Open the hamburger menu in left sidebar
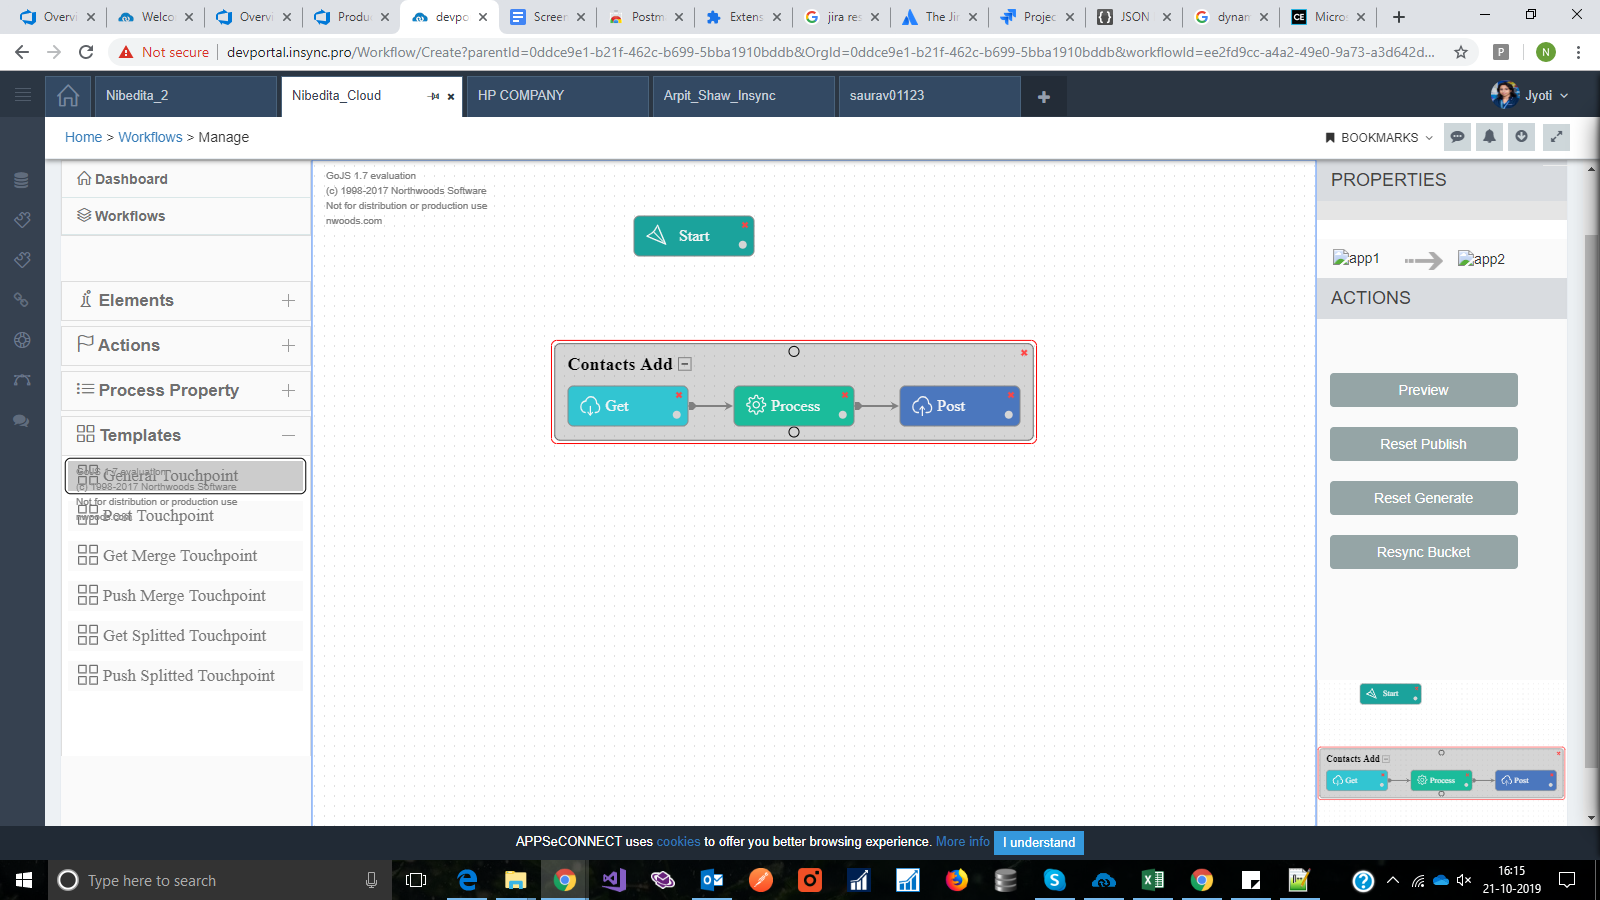Image resolution: width=1600 pixels, height=900 pixels. [23, 95]
